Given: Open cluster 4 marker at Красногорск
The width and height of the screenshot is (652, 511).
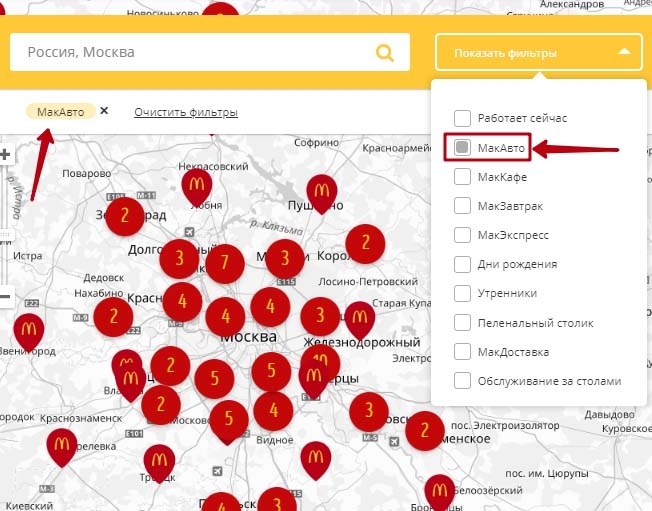Looking at the screenshot, I should coord(182,302).
